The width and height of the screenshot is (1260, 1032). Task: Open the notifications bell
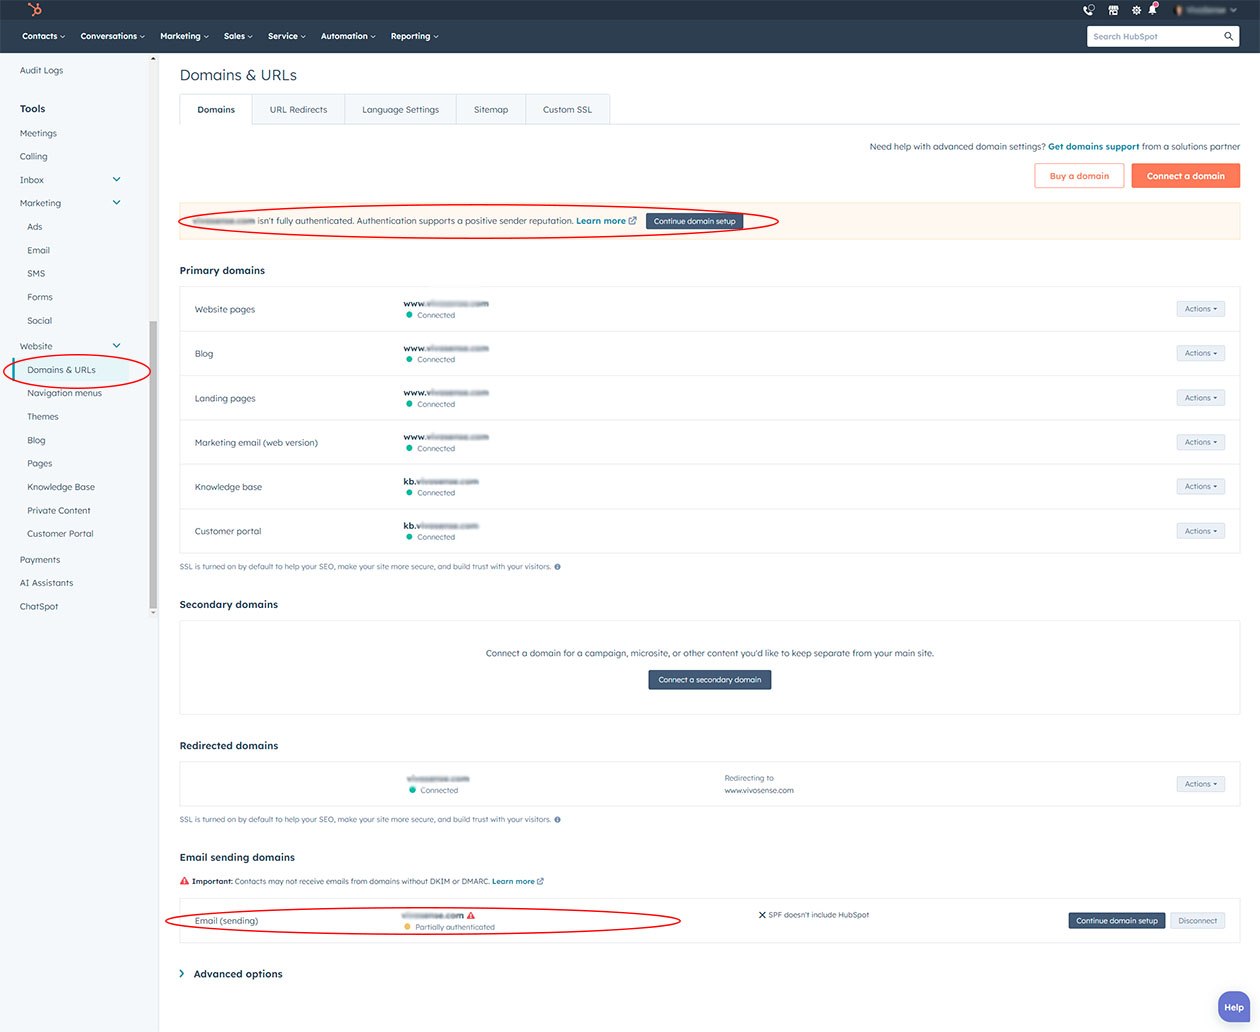point(1153,9)
